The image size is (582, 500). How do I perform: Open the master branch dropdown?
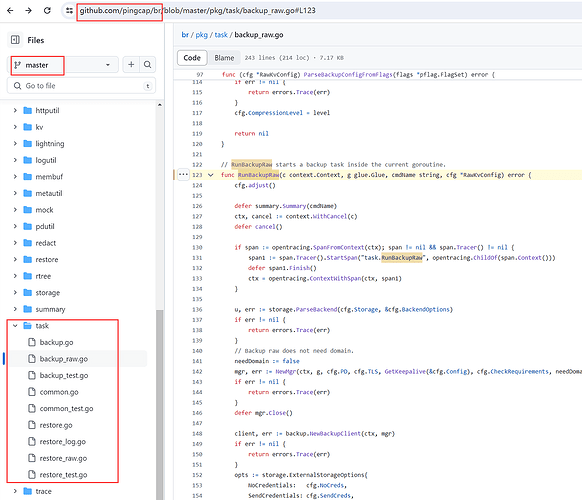63,65
